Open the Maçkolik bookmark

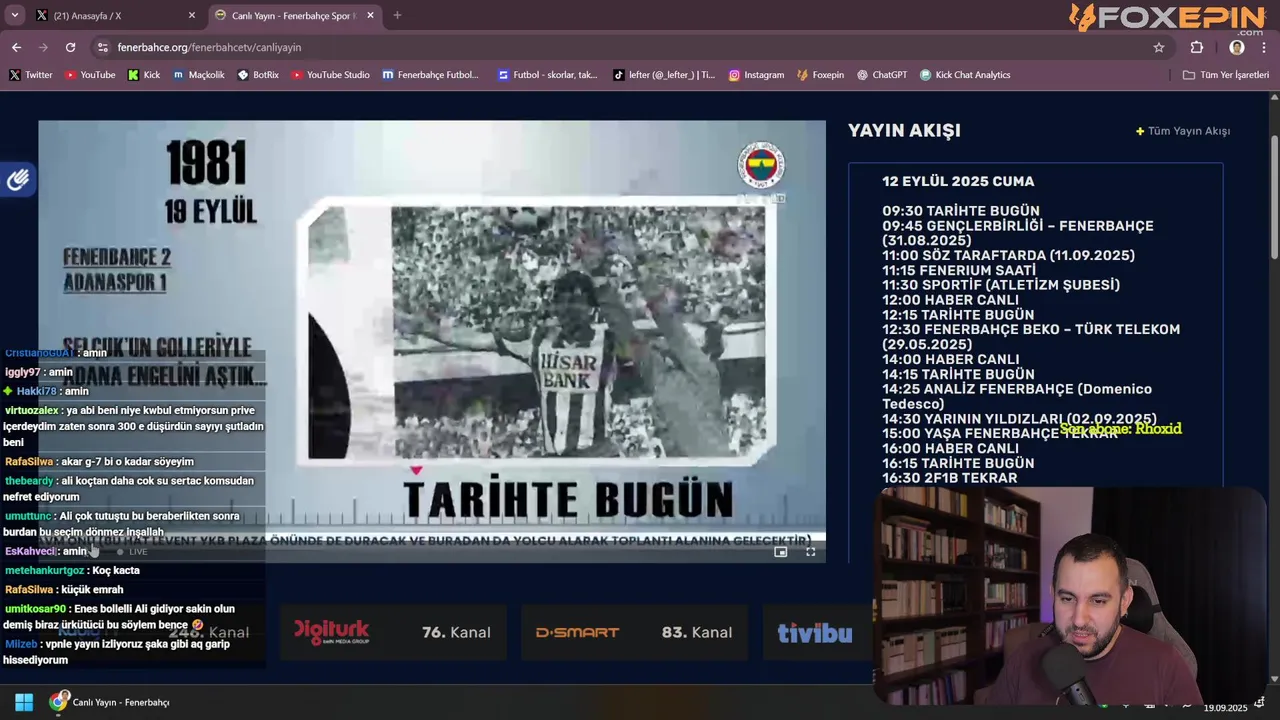pos(198,75)
